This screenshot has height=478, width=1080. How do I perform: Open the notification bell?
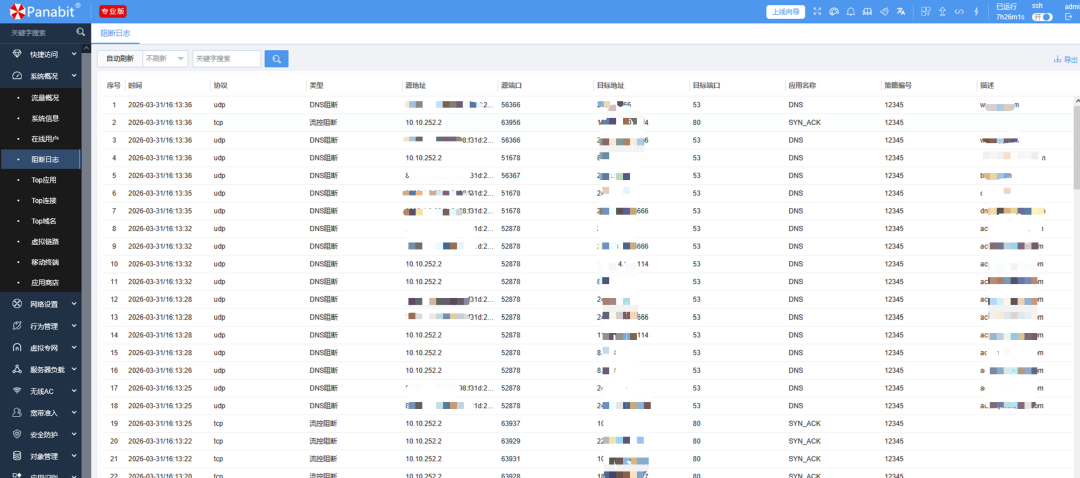tap(851, 12)
